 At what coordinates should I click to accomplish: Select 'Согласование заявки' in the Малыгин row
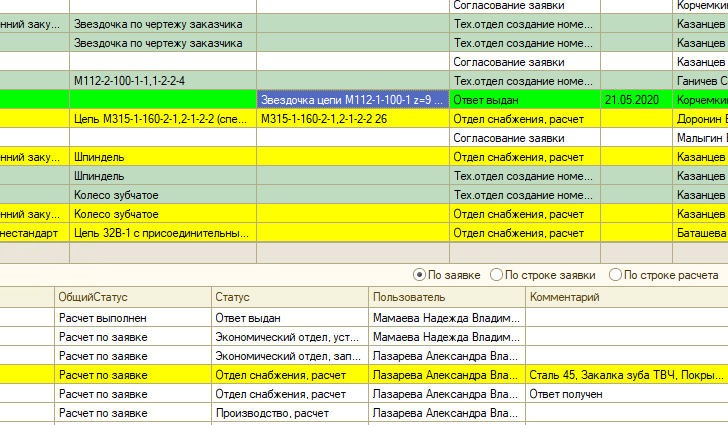click(x=525, y=138)
